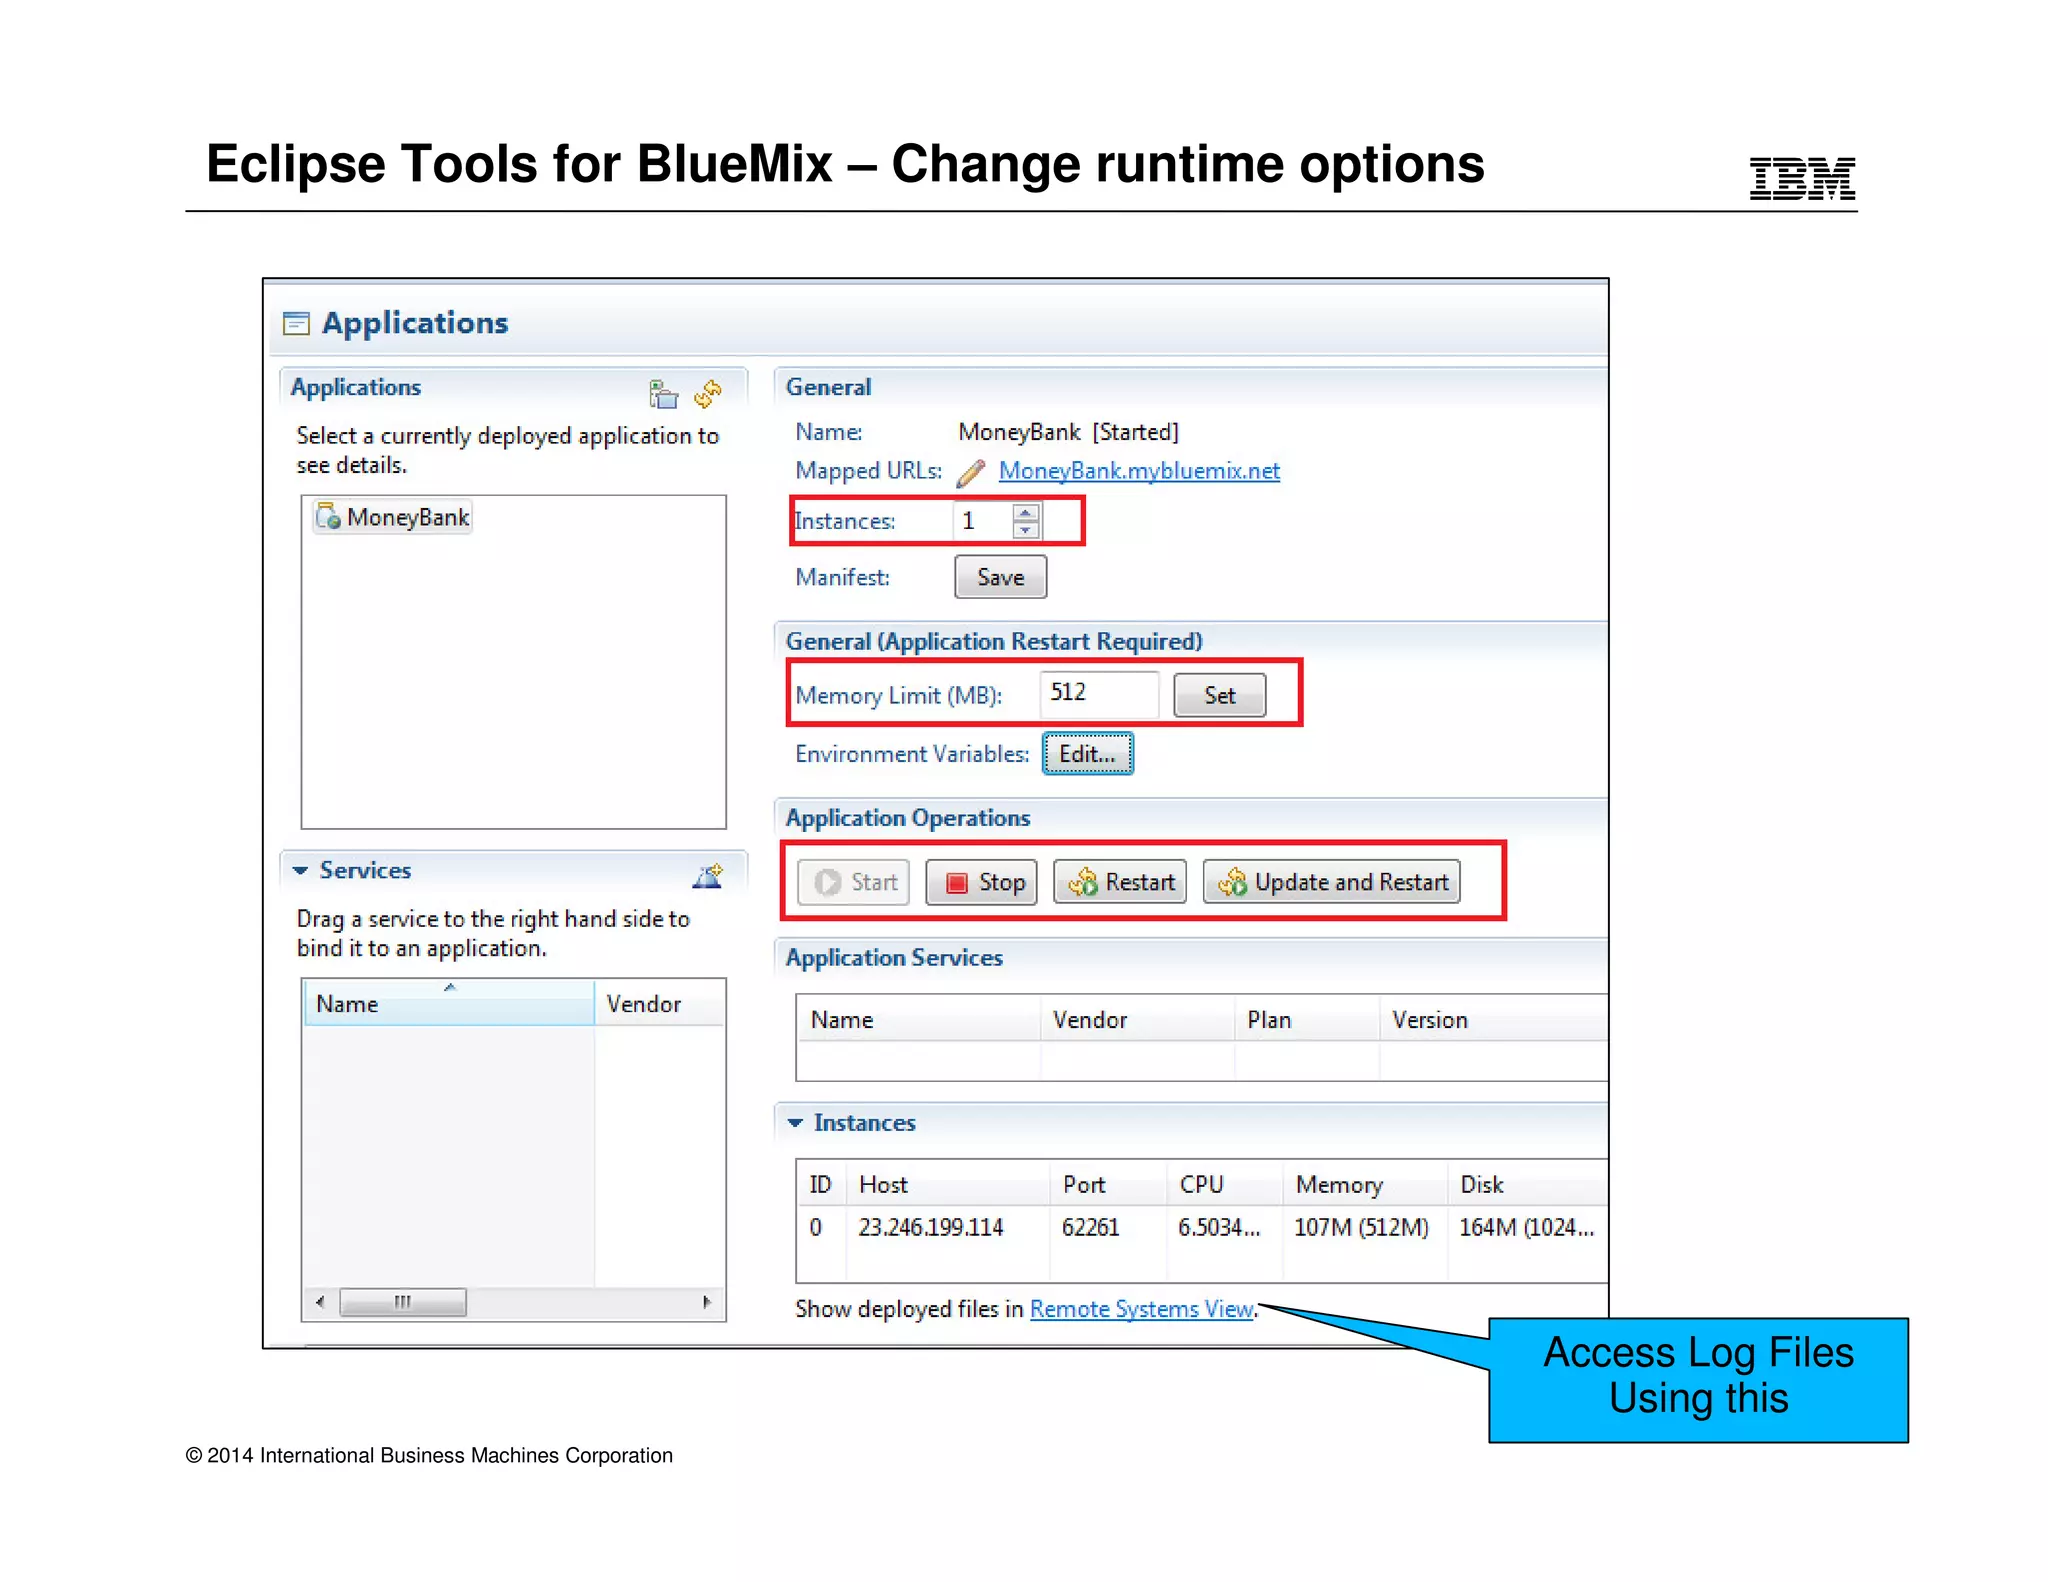Screen dimensions: 2048x1582
Task: Click the Start application button
Action: pyautogui.click(x=853, y=882)
